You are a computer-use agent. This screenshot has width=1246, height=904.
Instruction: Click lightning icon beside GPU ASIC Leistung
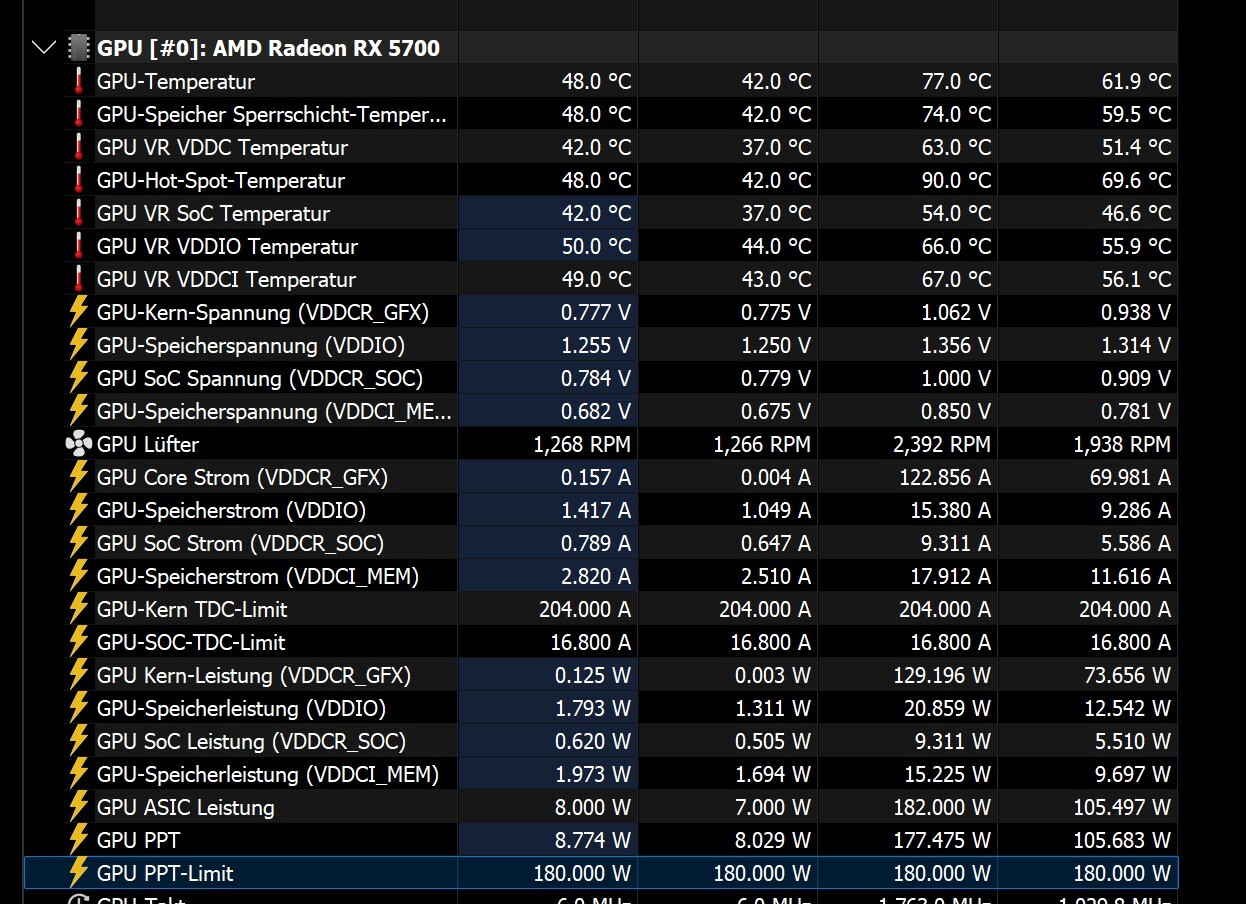click(x=78, y=807)
